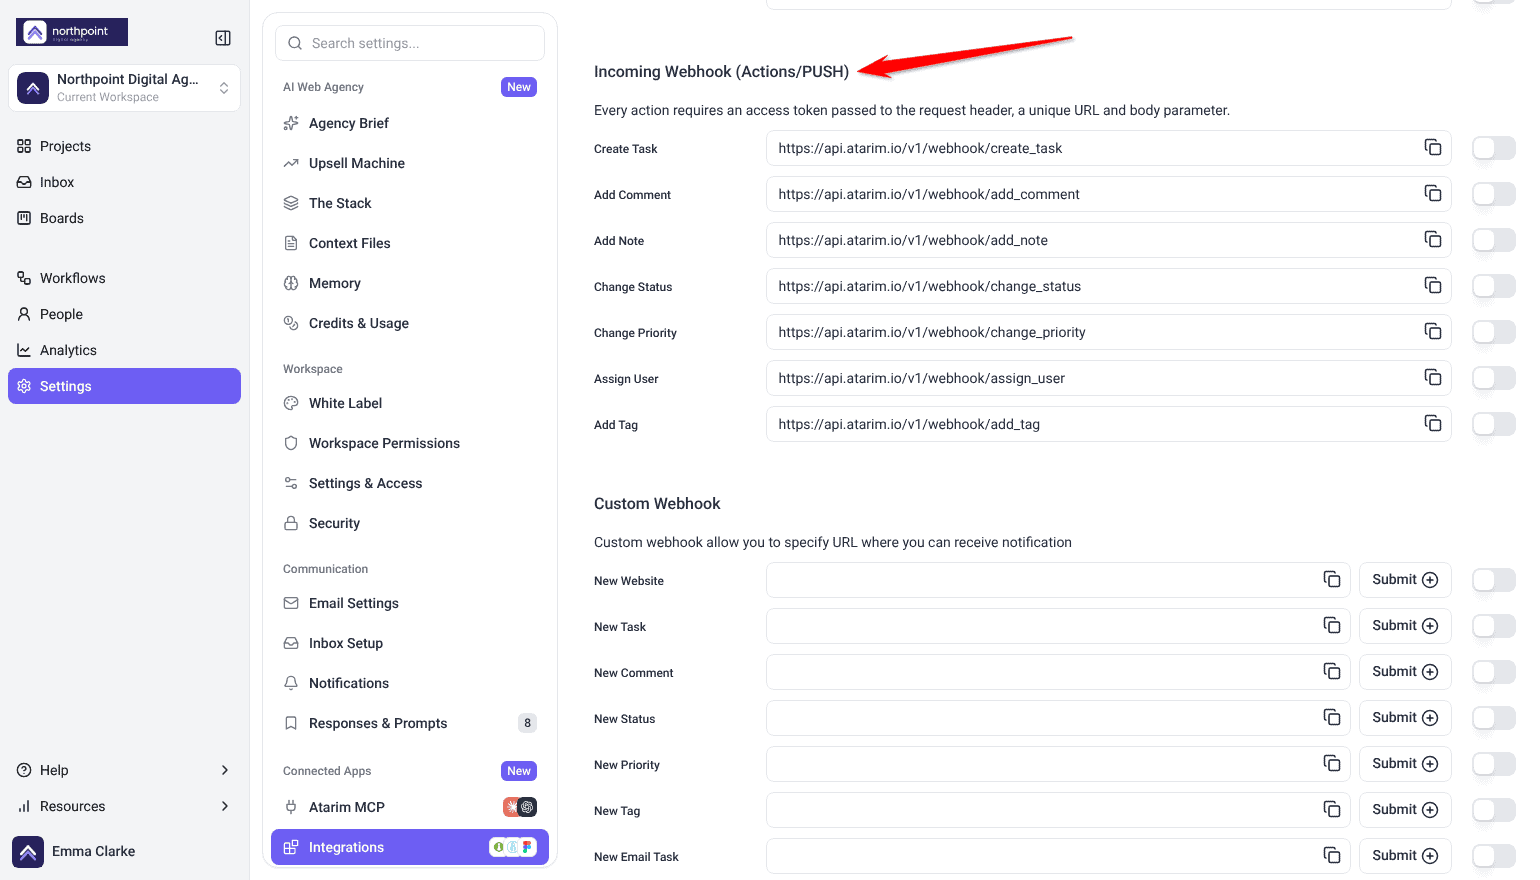
Task: Copy the New Comment custom webhook
Action: pyautogui.click(x=1332, y=672)
